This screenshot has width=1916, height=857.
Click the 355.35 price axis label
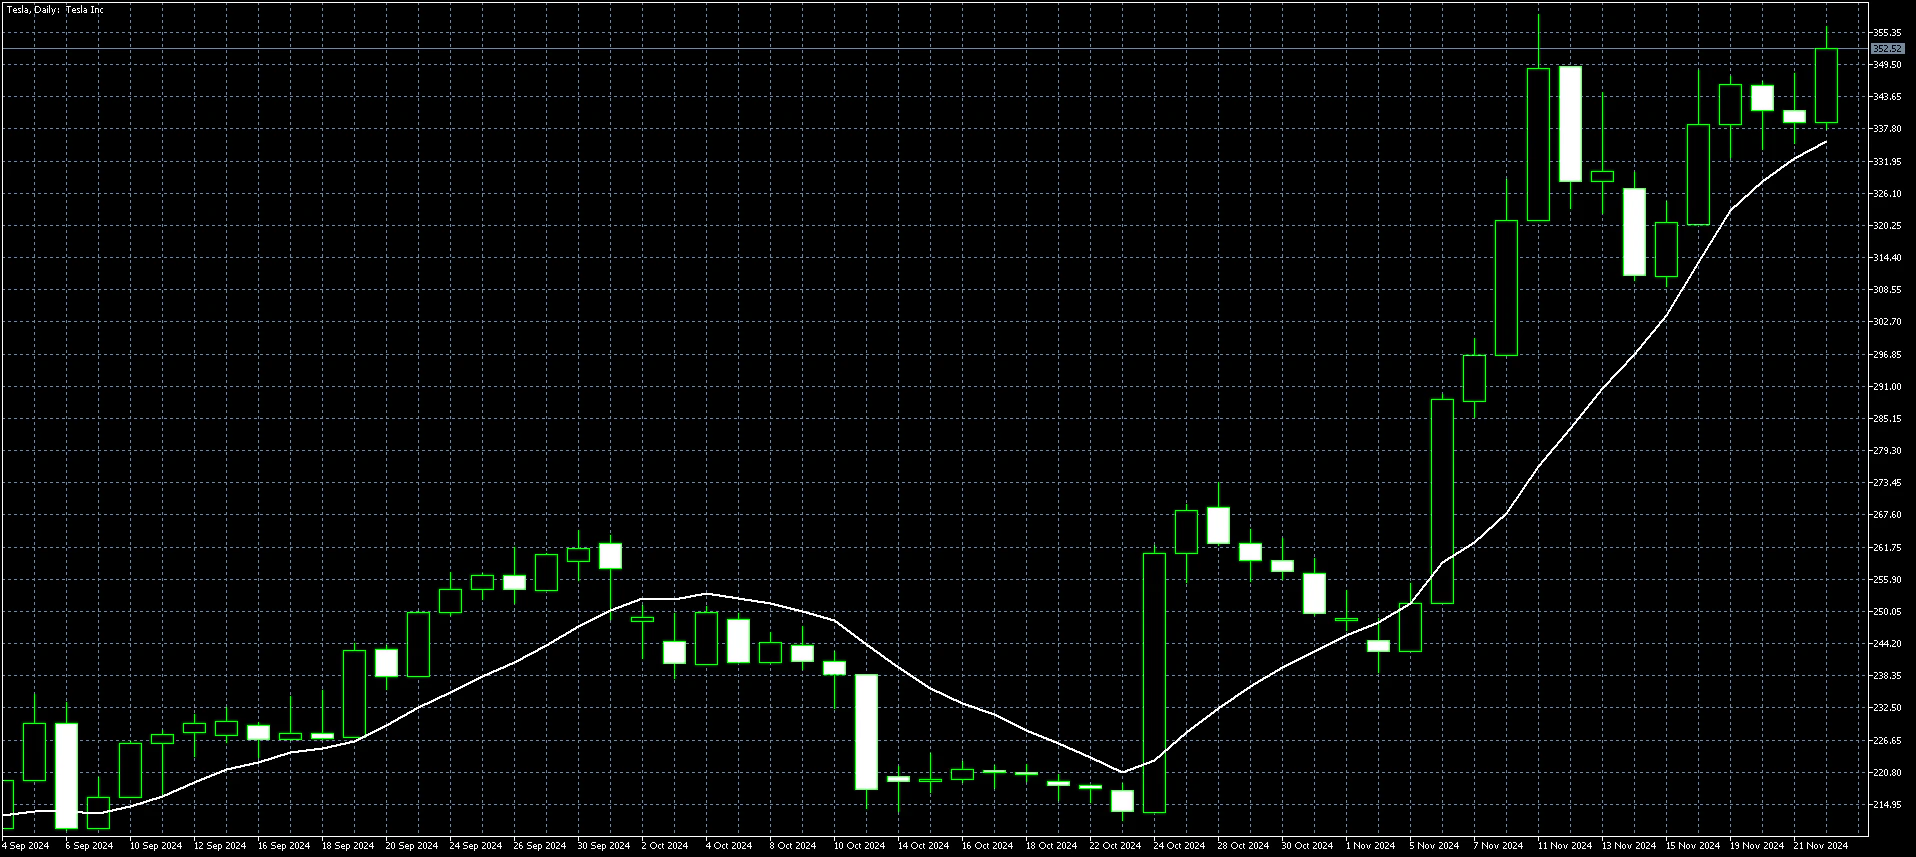coord(1886,33)
